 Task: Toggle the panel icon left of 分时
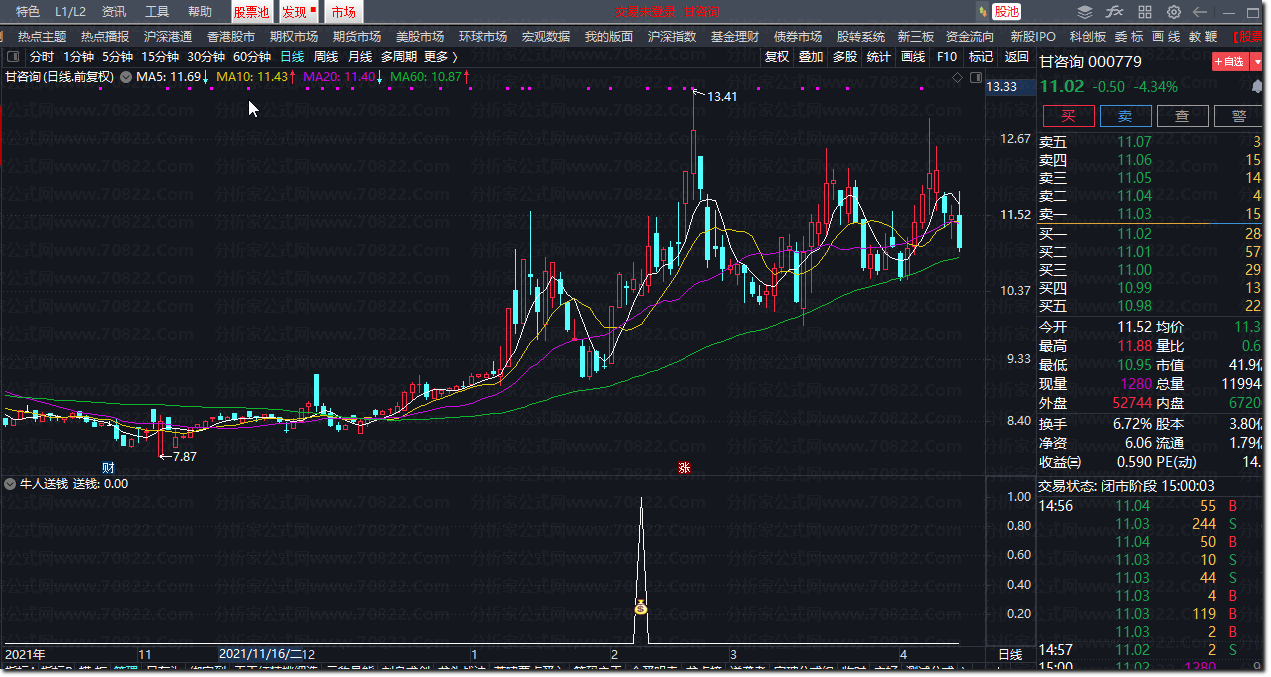pos(13,57)
